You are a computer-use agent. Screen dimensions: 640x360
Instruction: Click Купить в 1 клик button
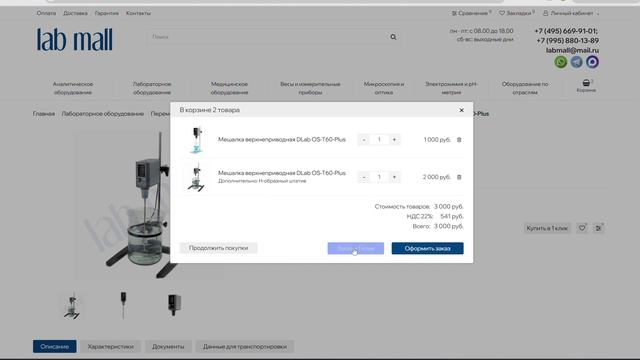coord(547,228)
